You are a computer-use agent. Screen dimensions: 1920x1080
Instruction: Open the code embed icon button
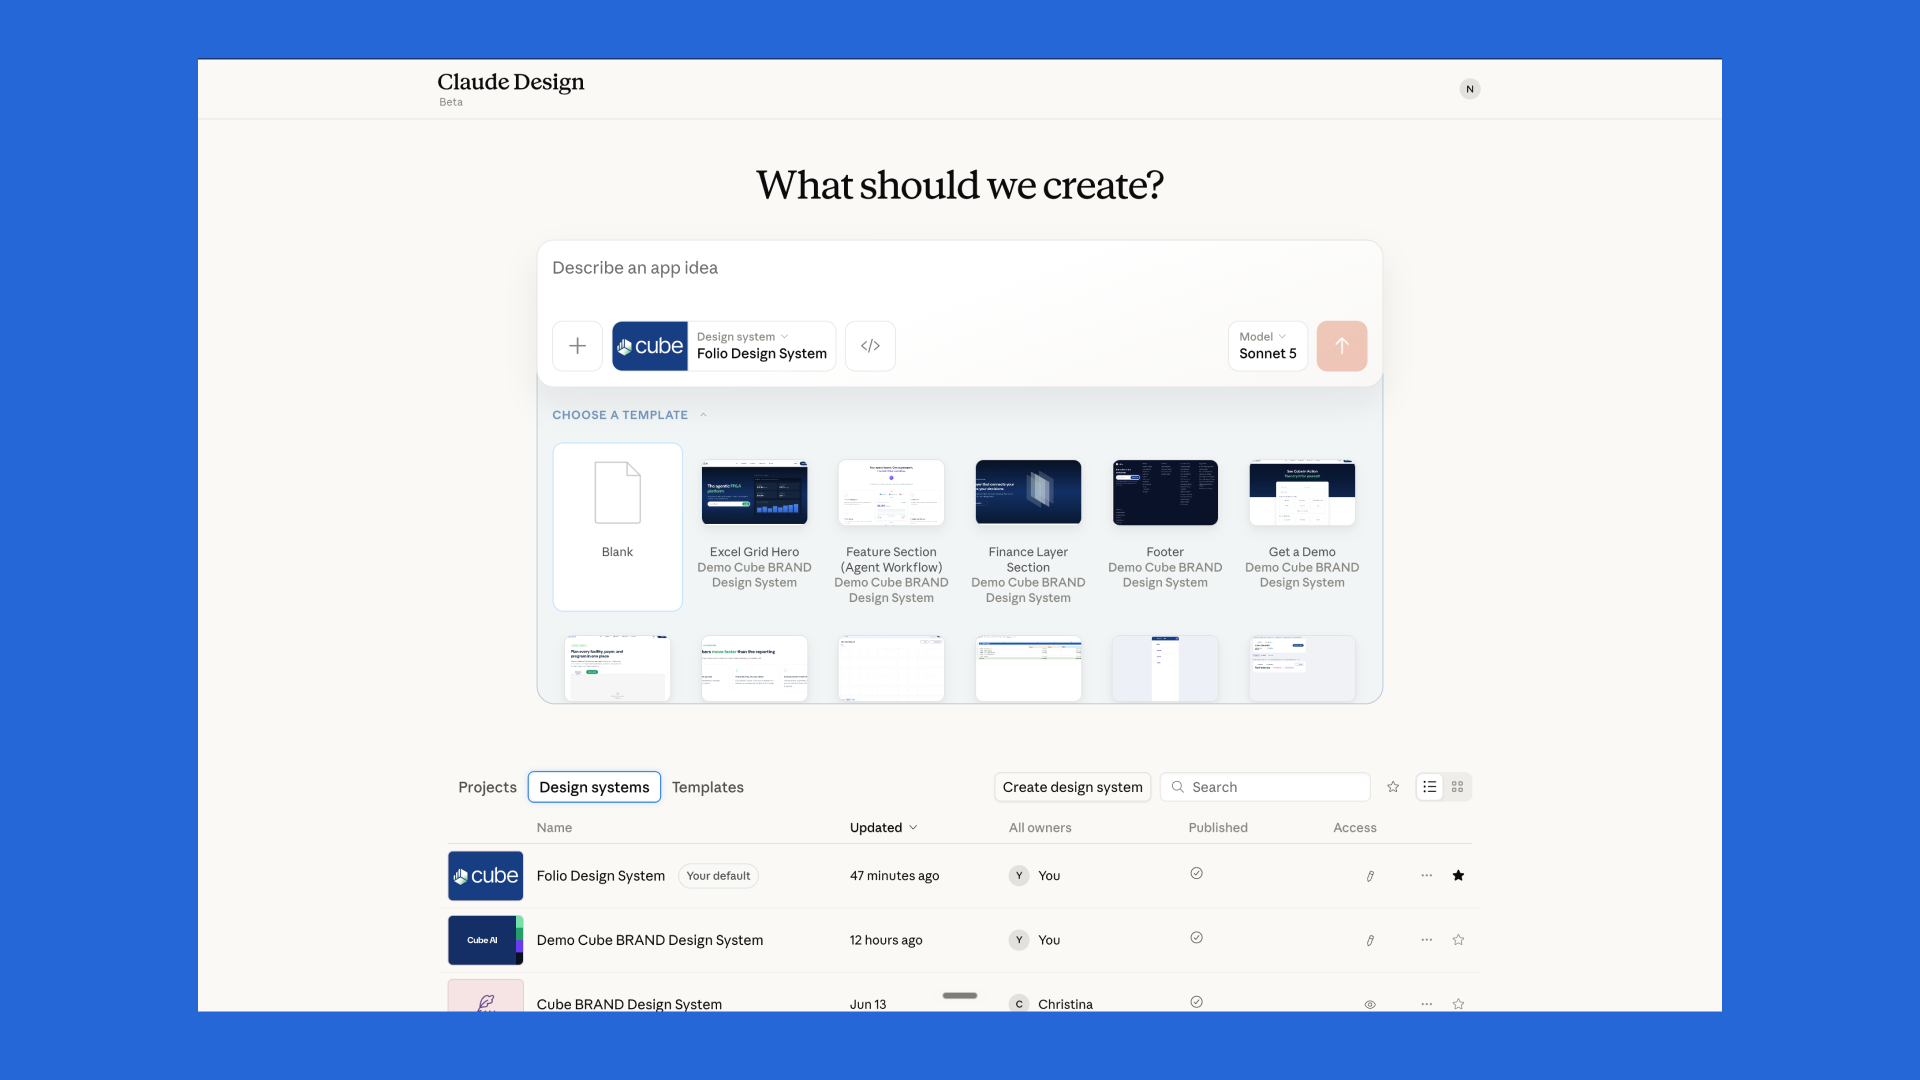point(870,346)
